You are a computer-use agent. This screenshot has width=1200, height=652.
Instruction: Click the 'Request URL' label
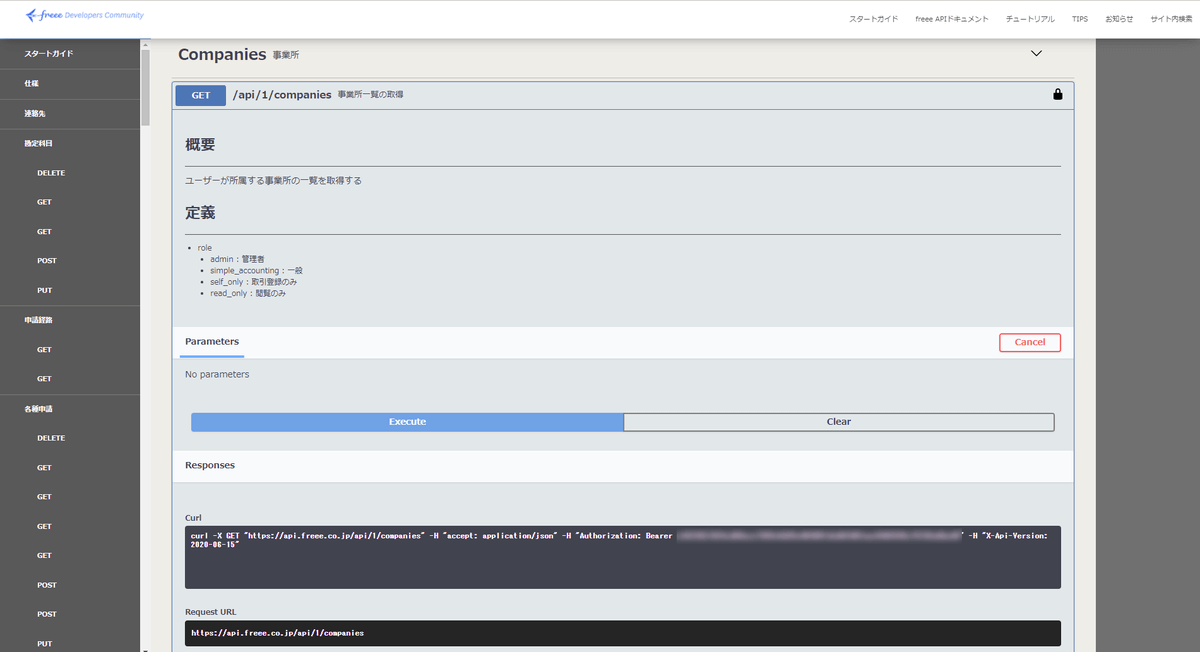coord(211,612)
